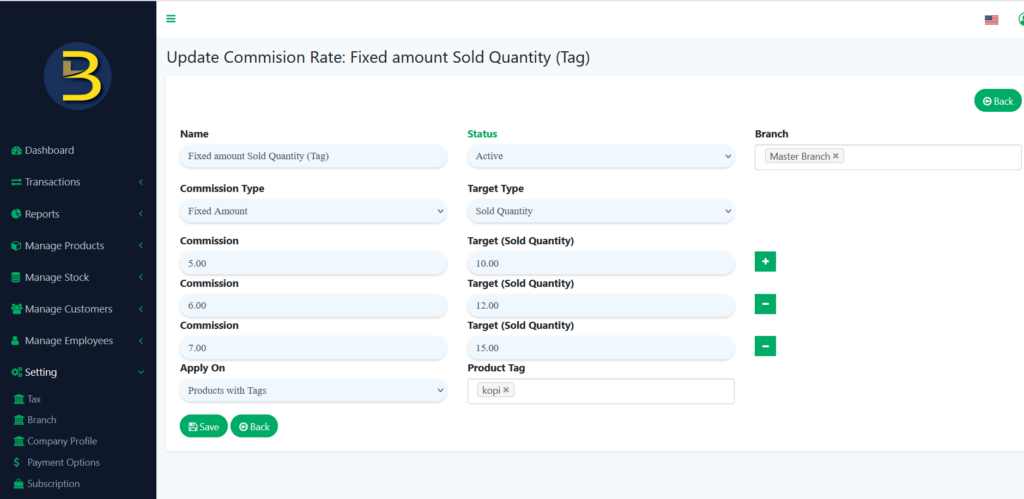Click the company logo in sidebar
1024x499 pixels.
click(77, 76)
